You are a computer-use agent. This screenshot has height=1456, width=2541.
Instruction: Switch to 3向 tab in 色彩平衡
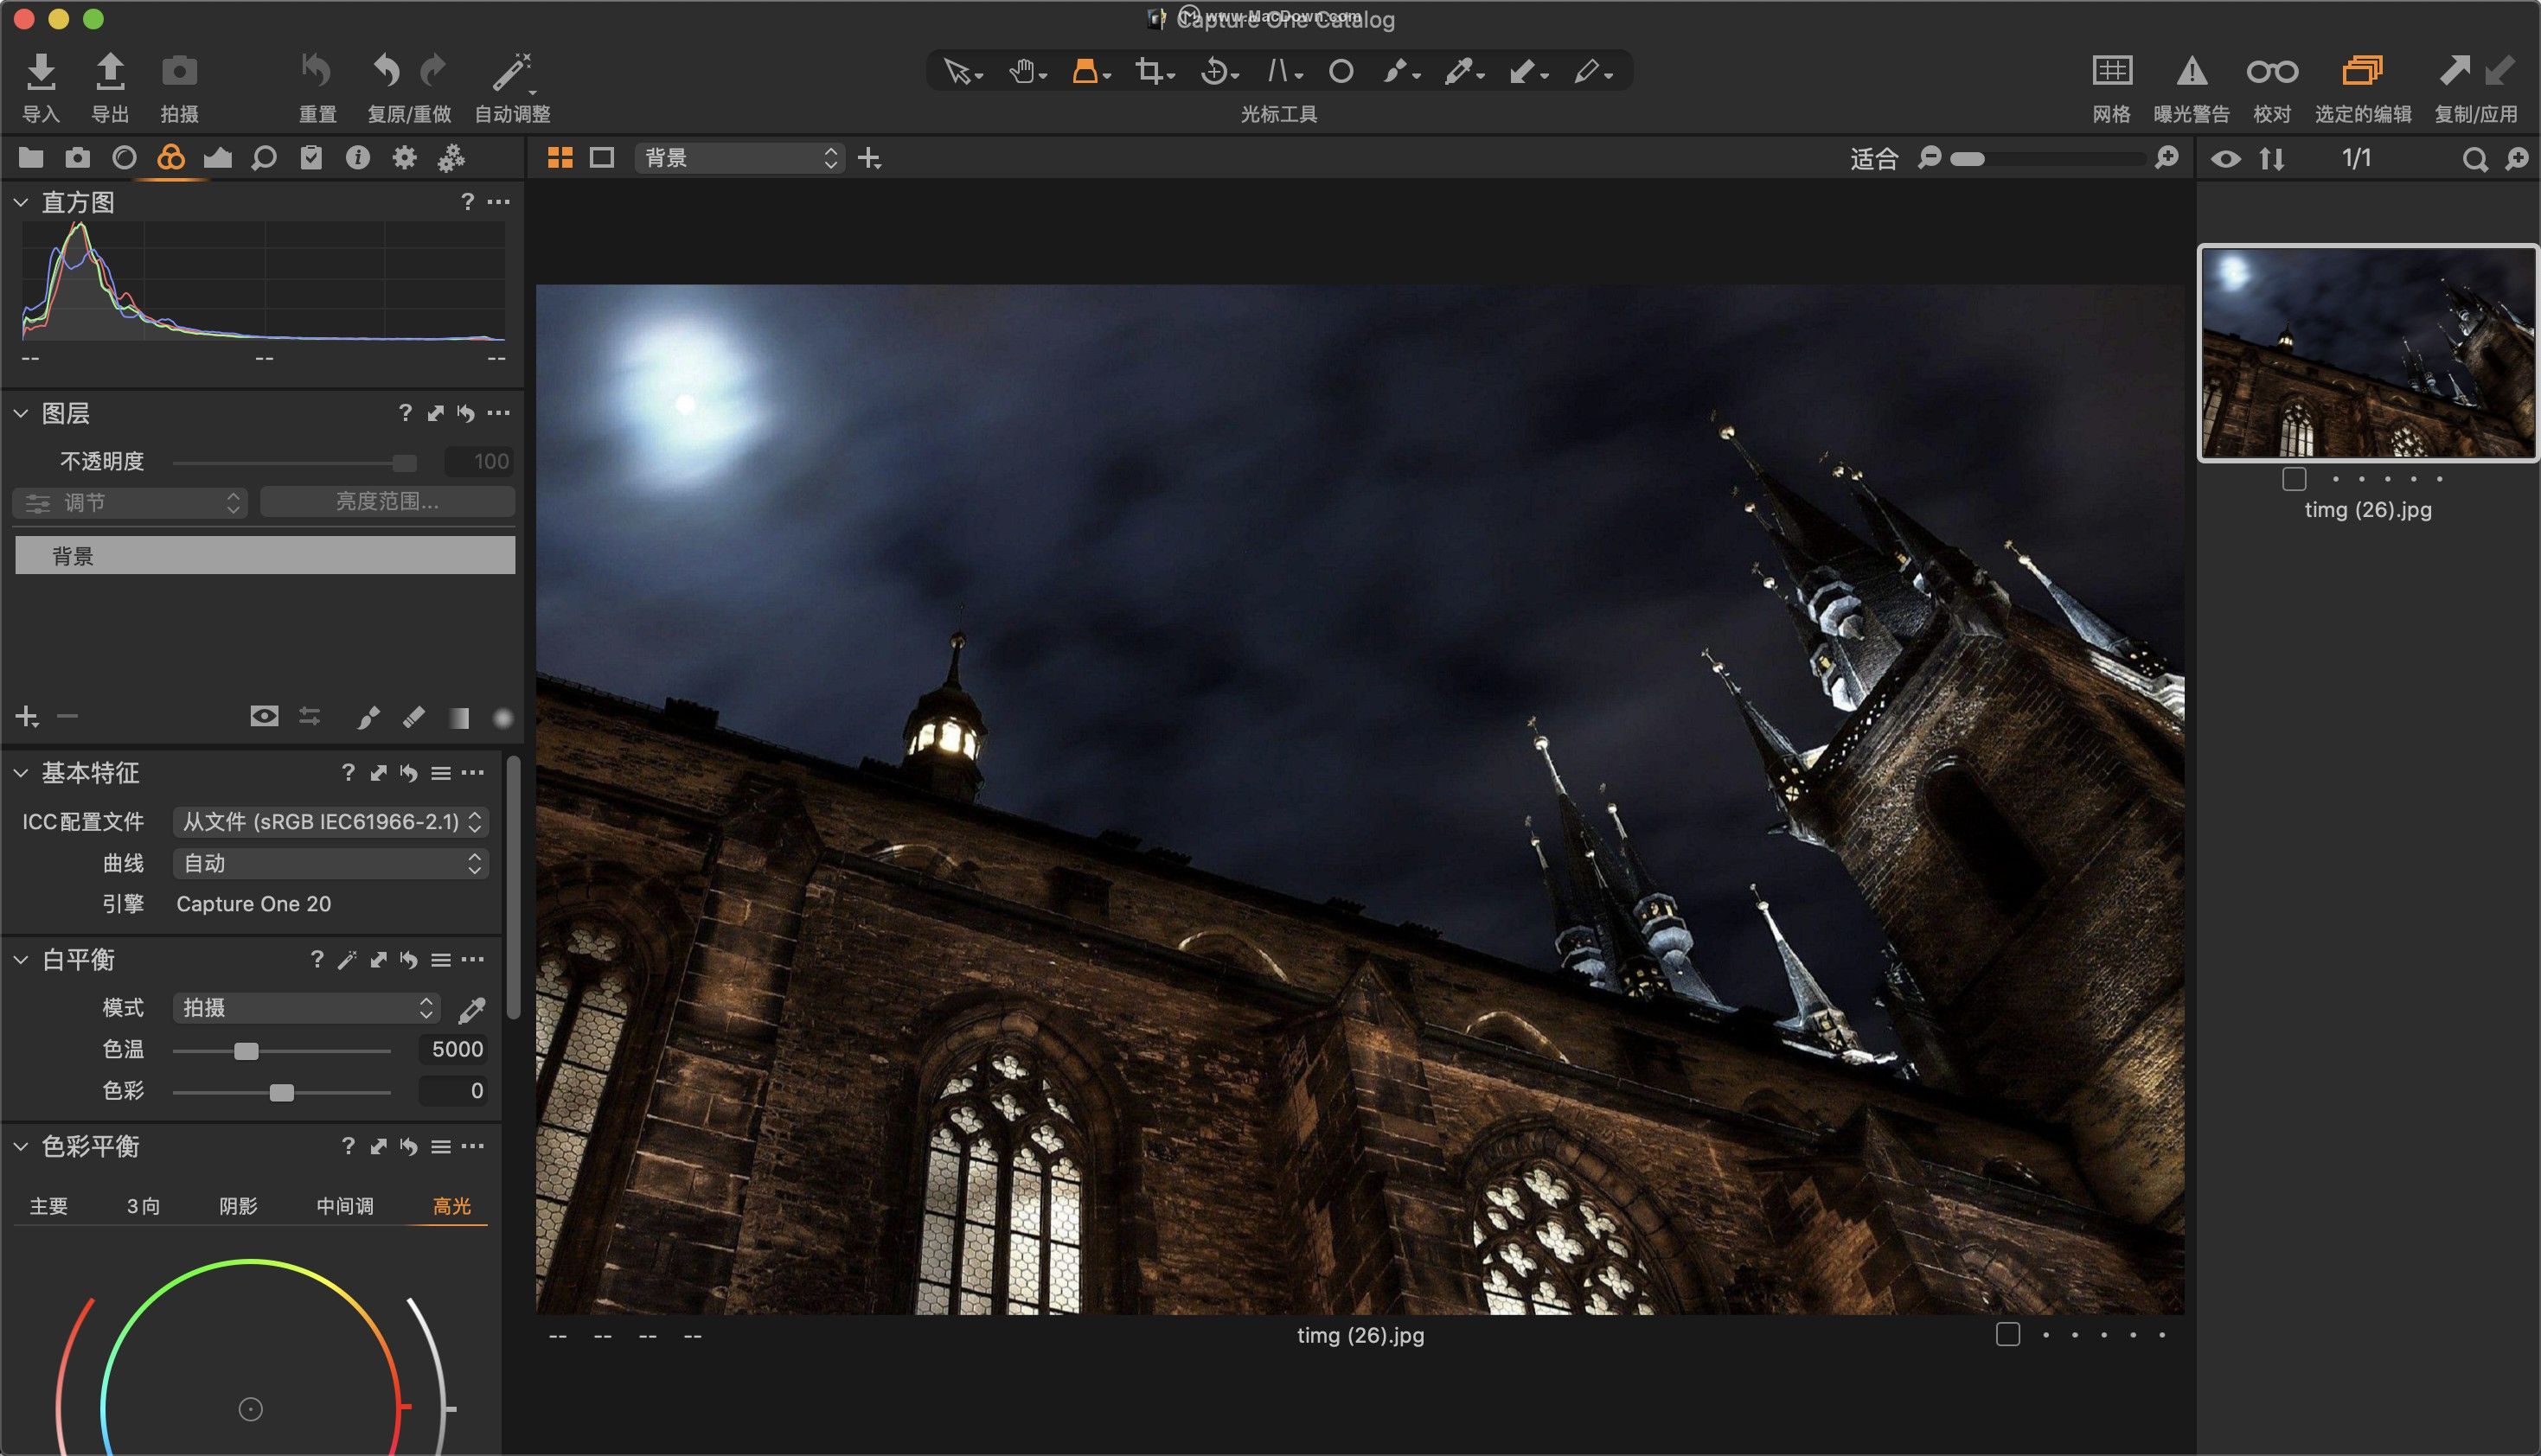pyautogui.click(x=143, y=1207)
